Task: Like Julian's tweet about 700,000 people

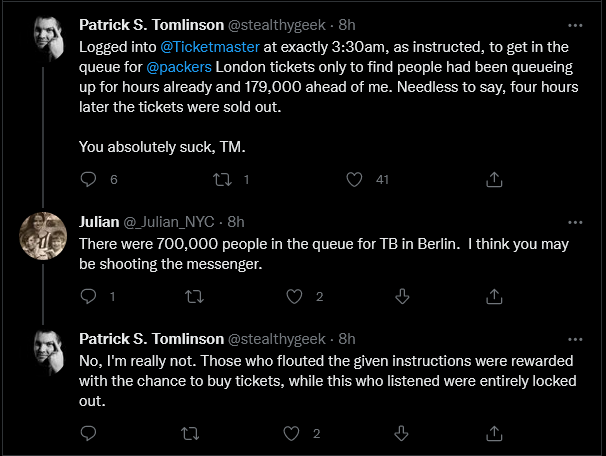Action: pos(294,296)
